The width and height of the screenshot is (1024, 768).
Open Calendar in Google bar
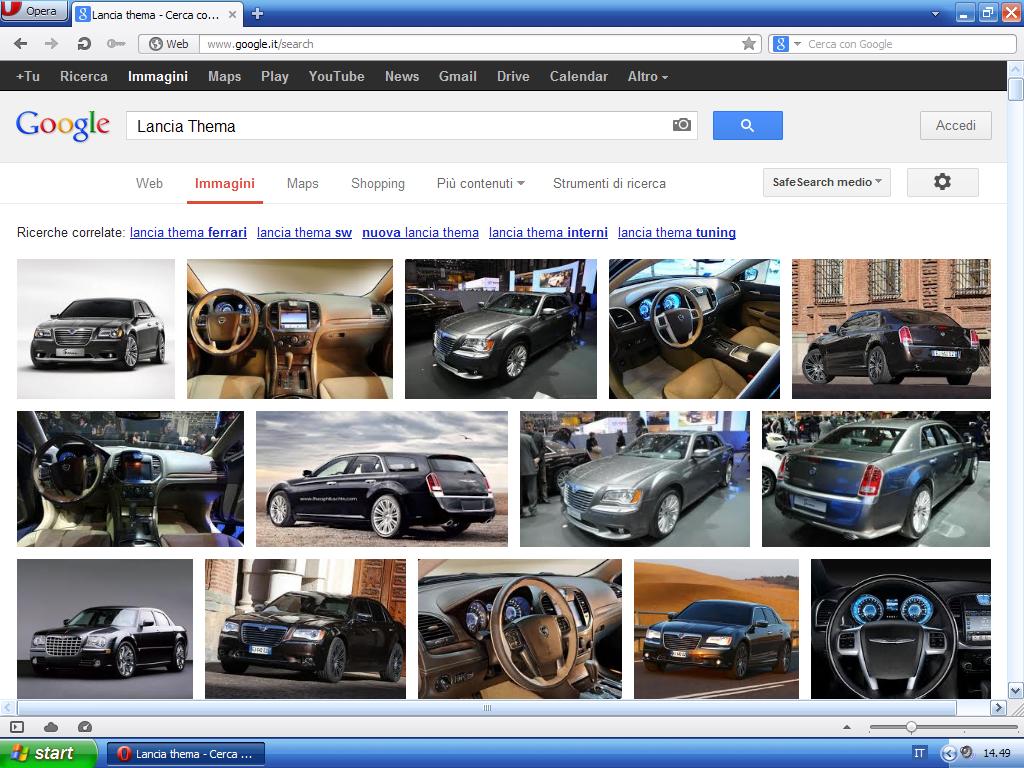(579, 76)
